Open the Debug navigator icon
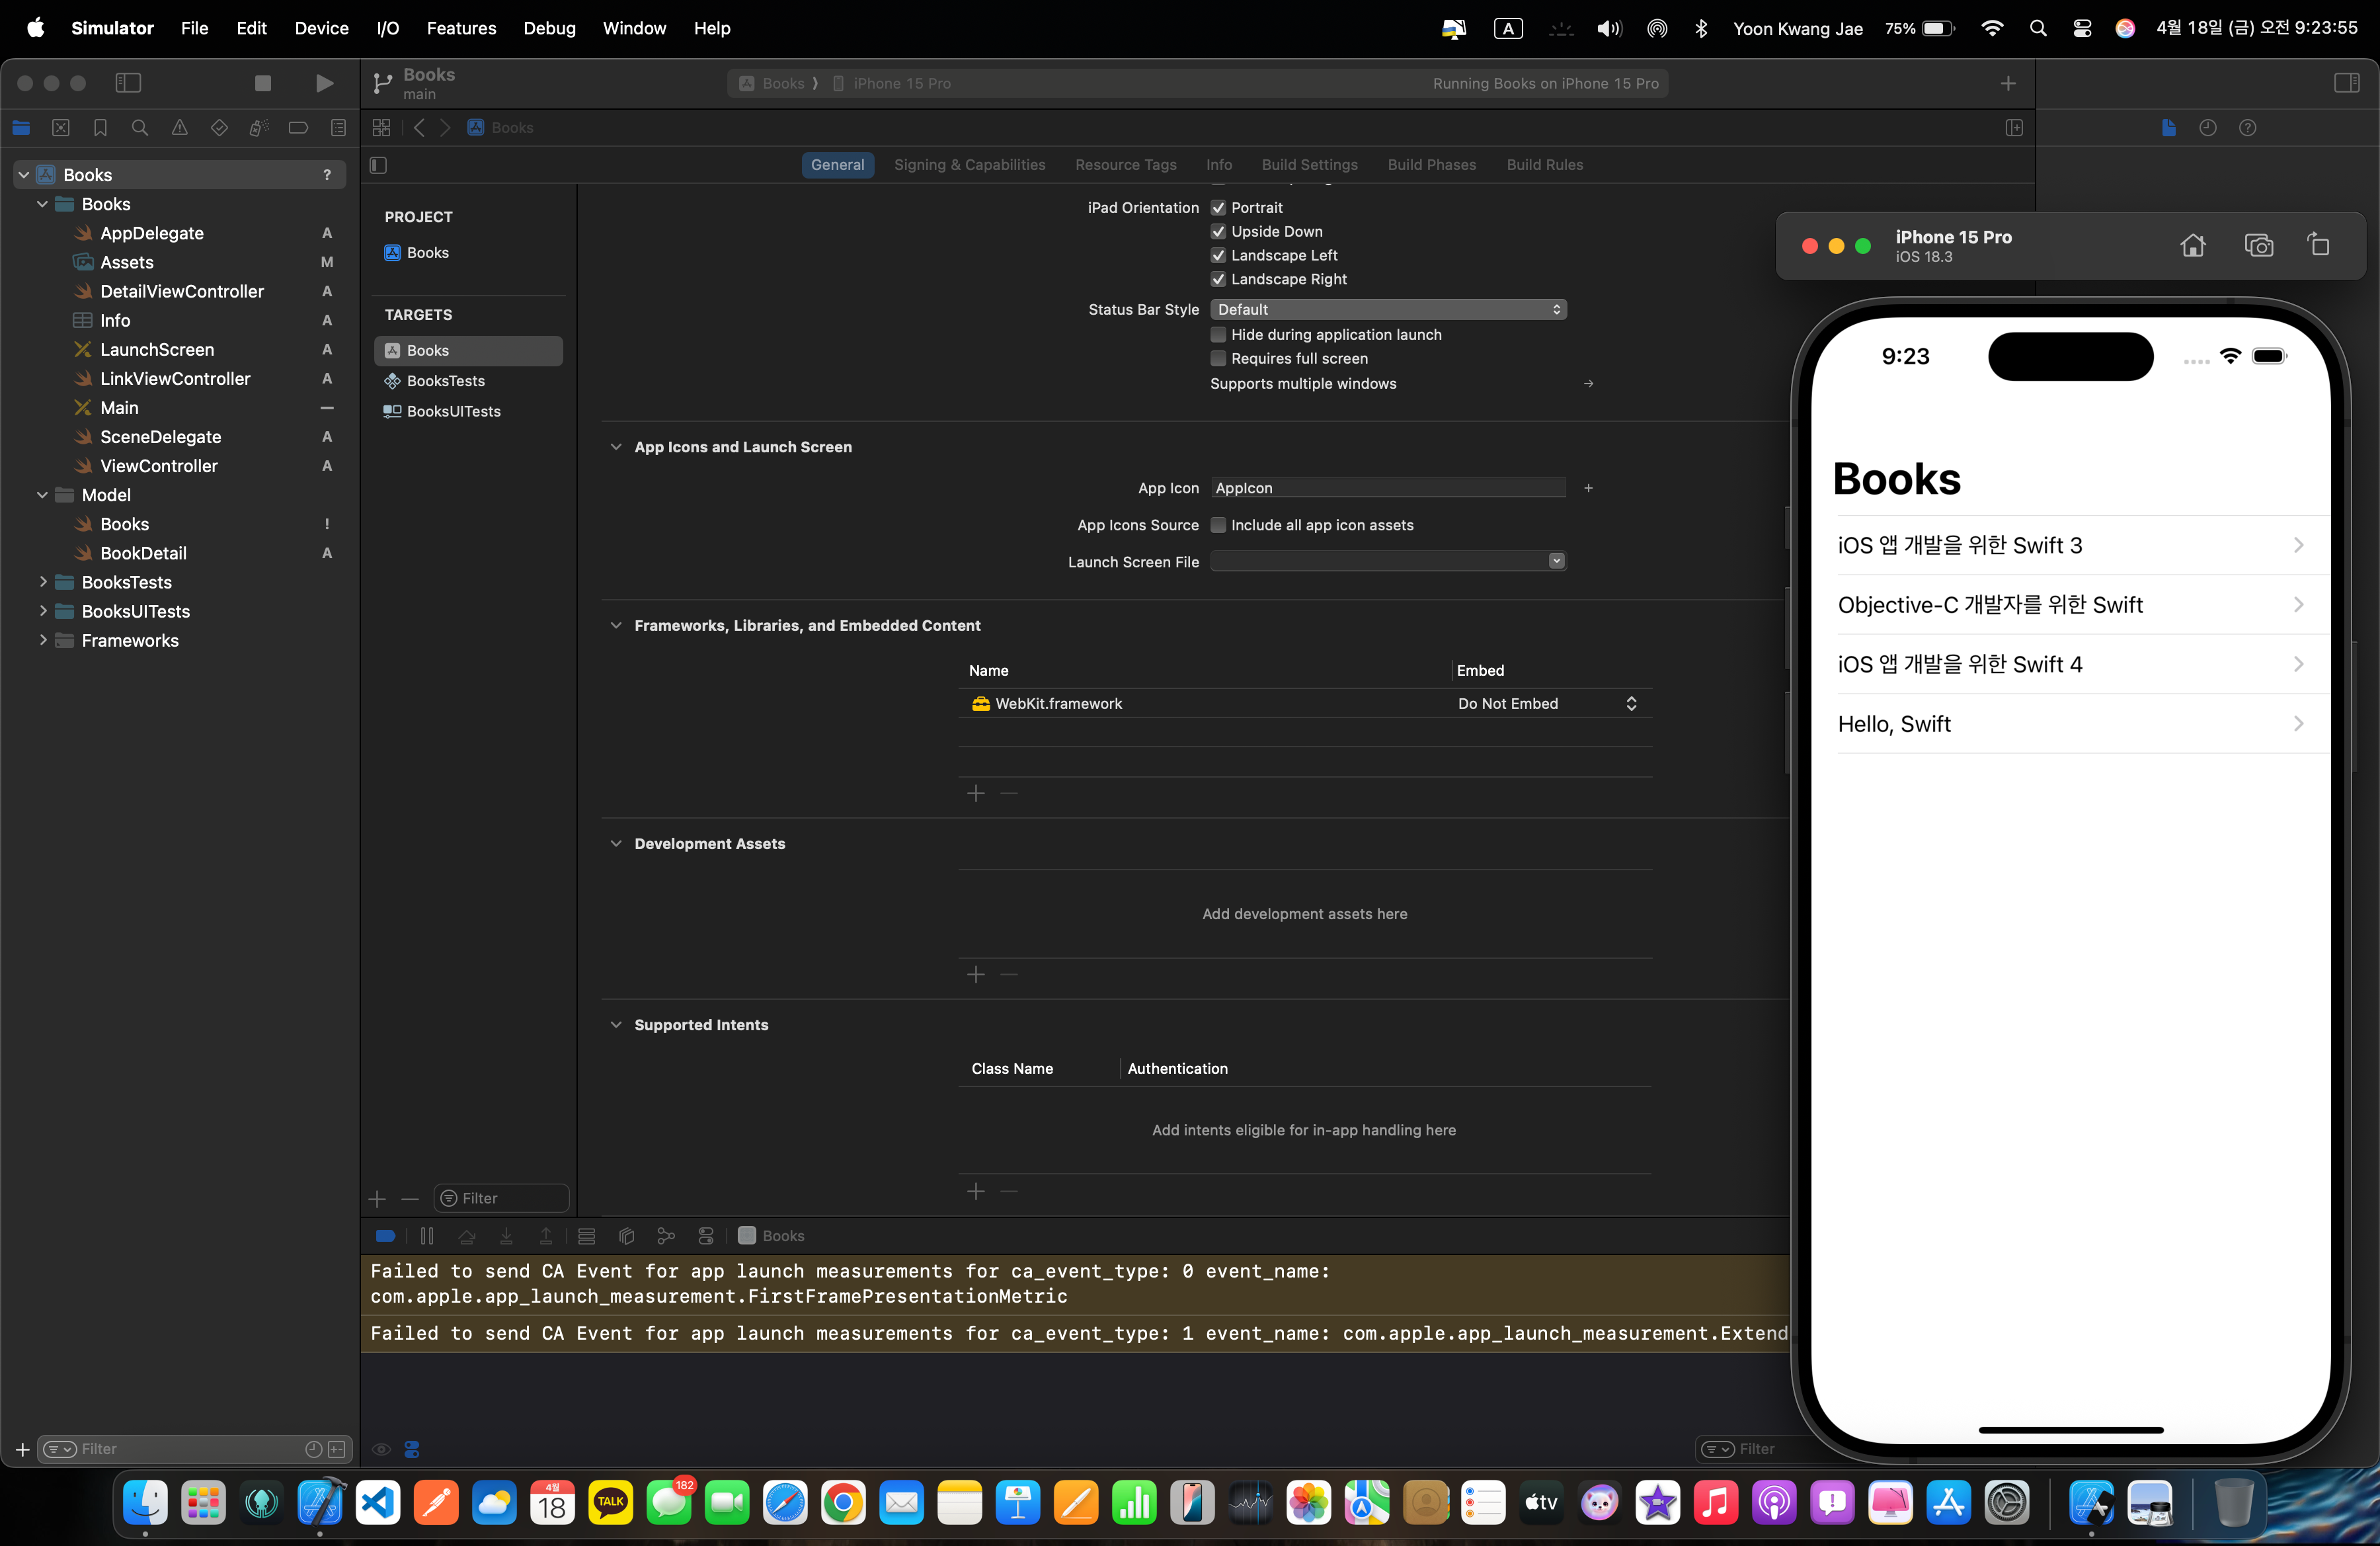Viewport: 2380px width, 1546px height. 259,128
